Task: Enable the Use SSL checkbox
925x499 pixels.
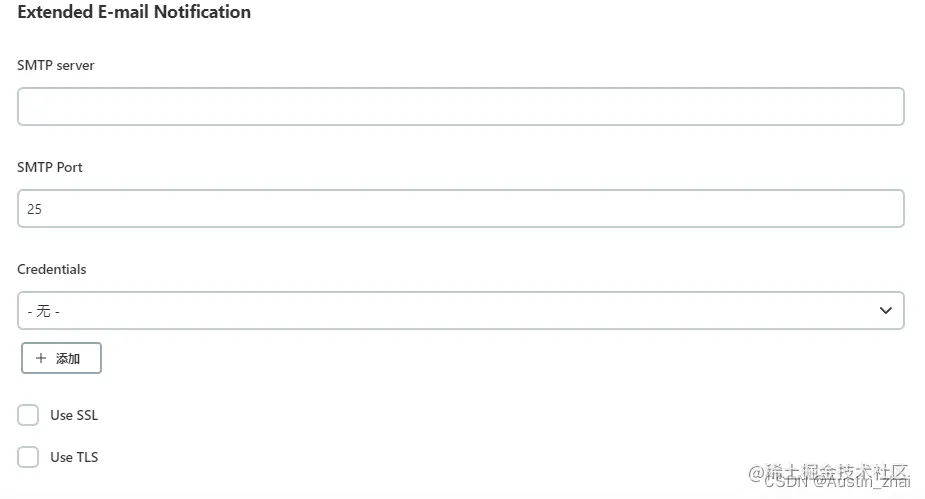Action: tap(28, 415)
